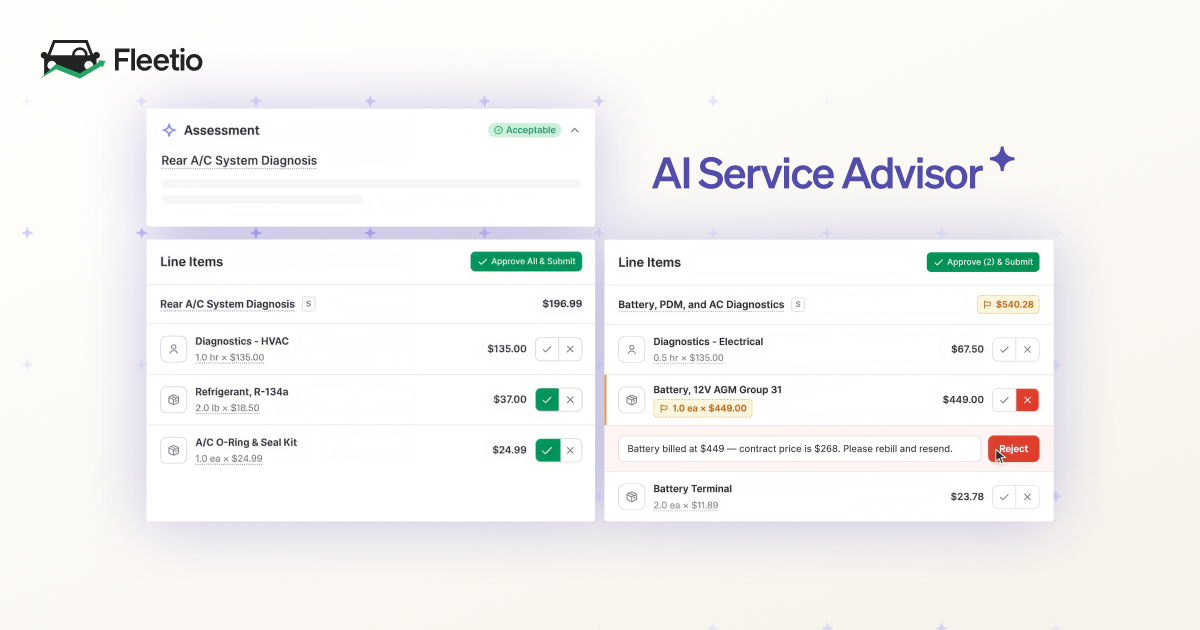
Task: Click the Acceptable status badge
Action: [x=524, y=130]
